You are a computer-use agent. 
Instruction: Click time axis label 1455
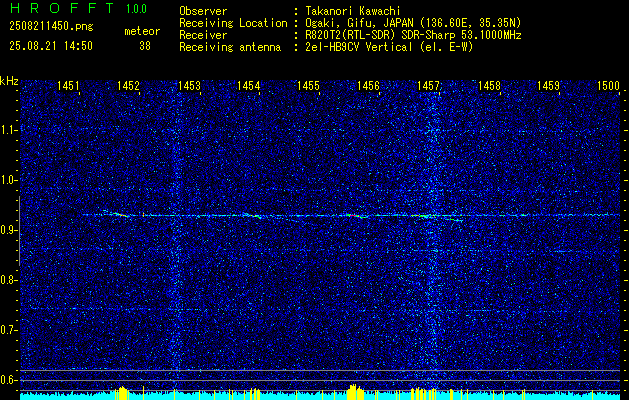point(308,85)
